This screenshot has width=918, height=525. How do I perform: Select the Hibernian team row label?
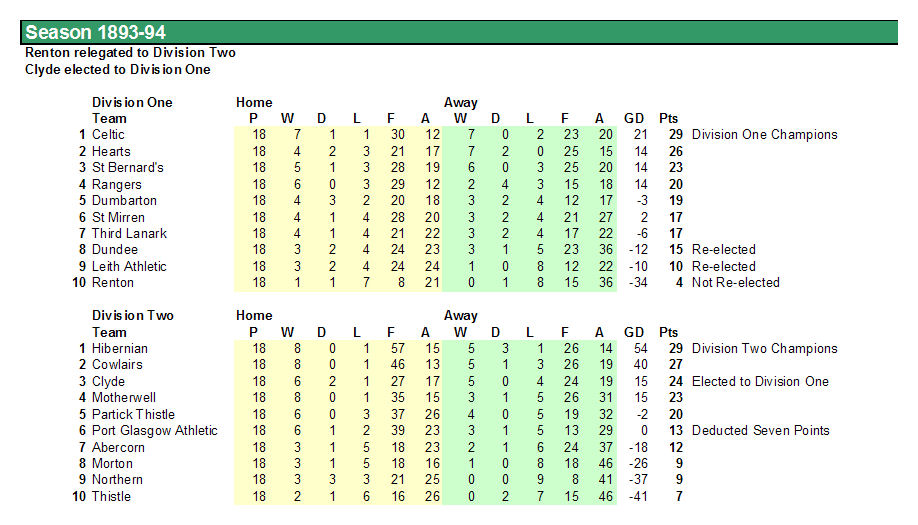[x=120, y=348]
